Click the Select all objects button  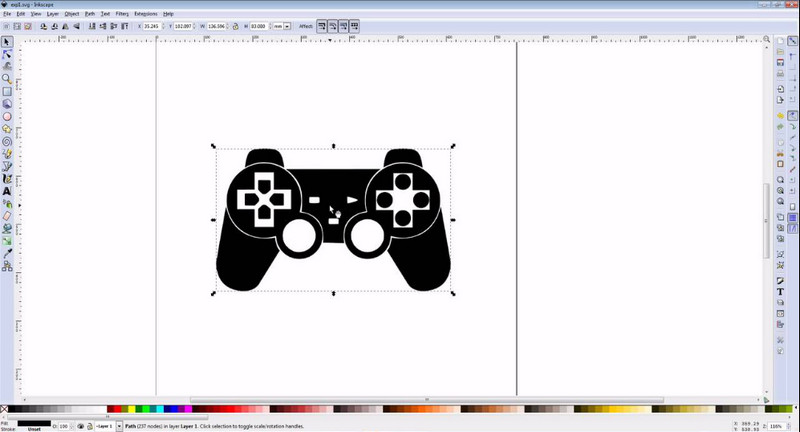pyautogui.click(x=6, y=26)
